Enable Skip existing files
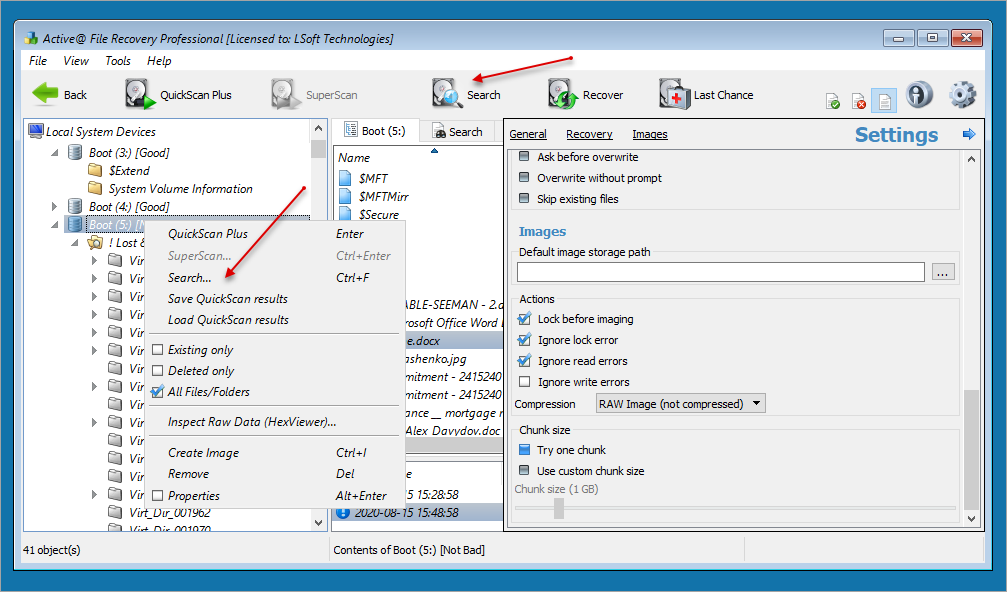The width and height of the screenshot is (1007, 592). click(x=524, y=198)
